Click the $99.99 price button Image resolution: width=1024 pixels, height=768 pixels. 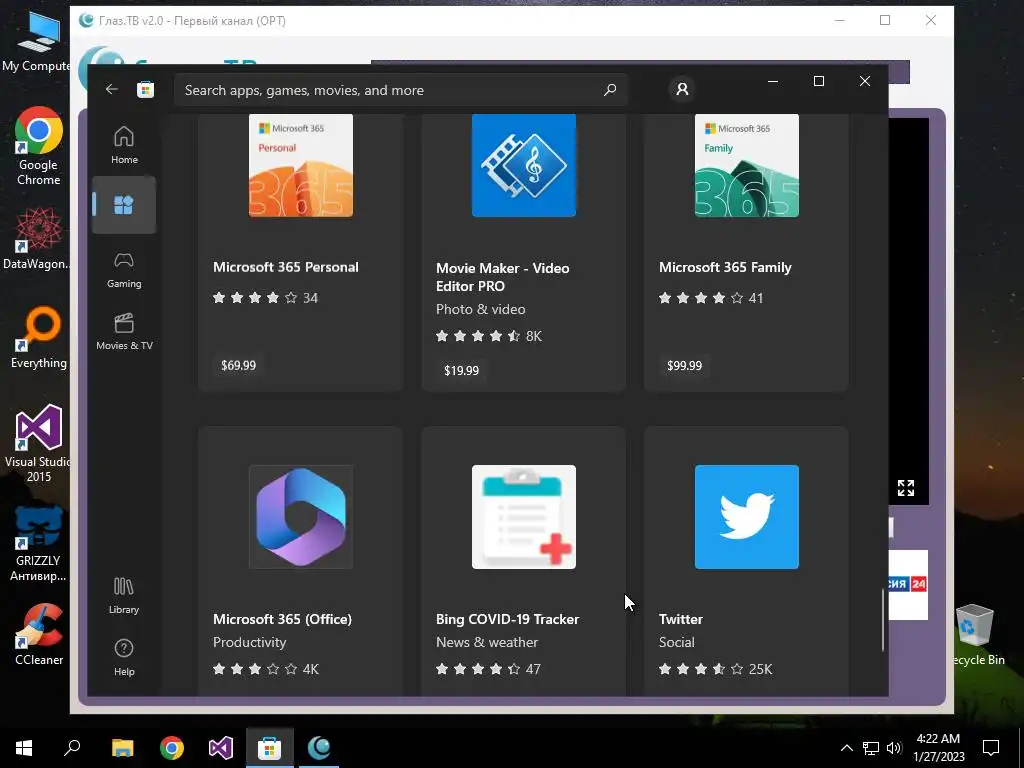click(684, 366)
